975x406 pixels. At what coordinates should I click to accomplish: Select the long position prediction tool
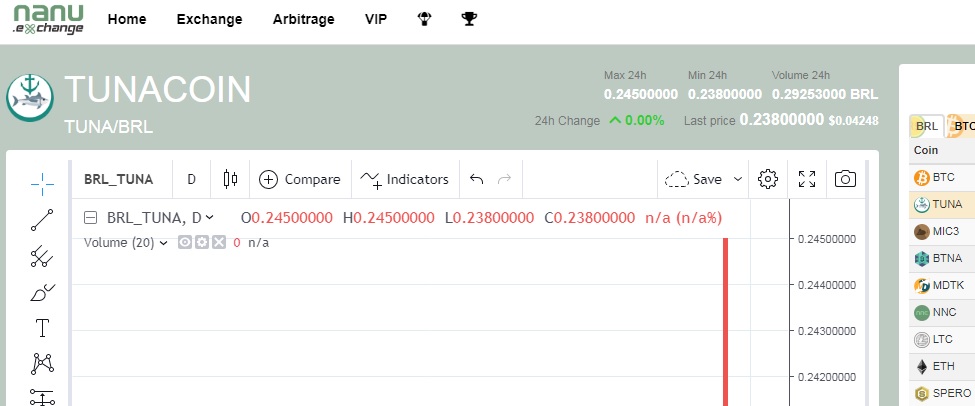42,397
